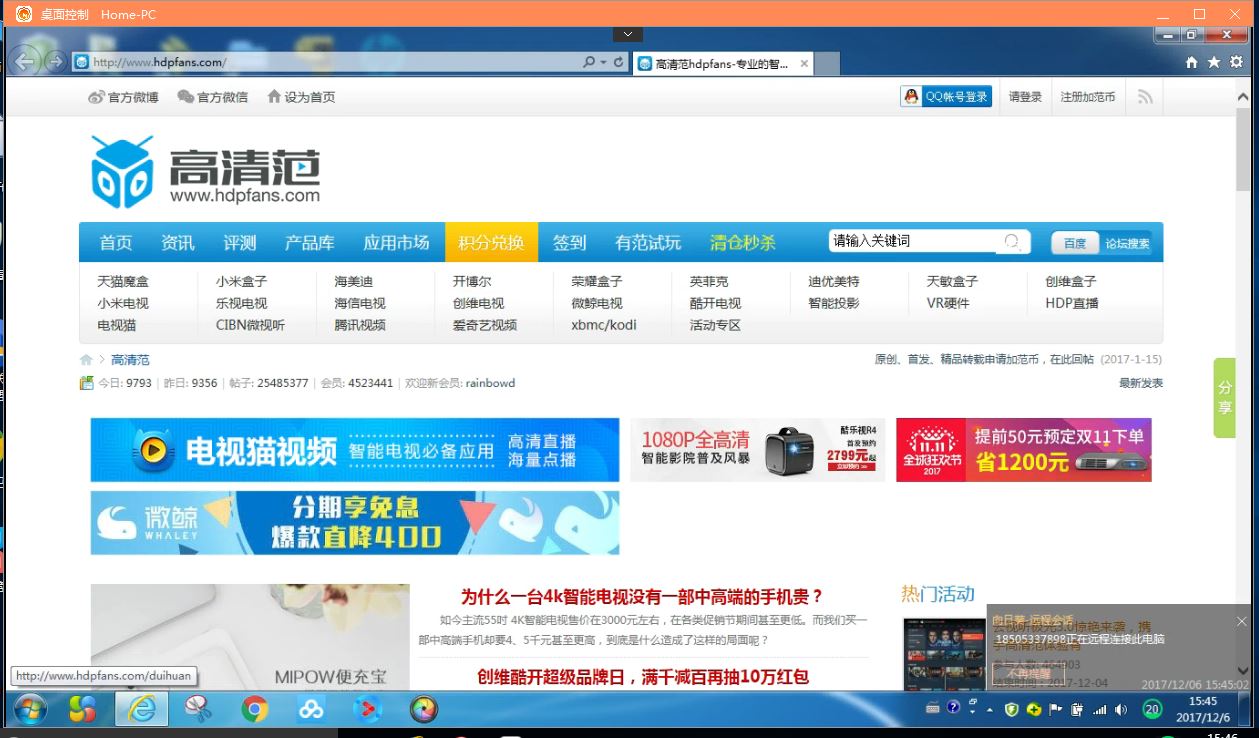Open the Windows Start button
Viewport: 1259px width, 738px height.
[30, 709]
